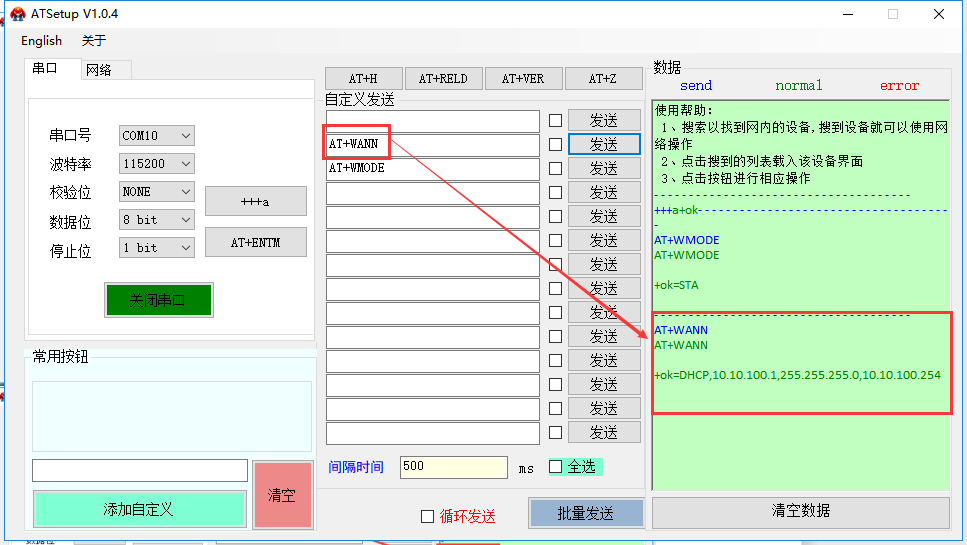
Task: Expand the baud rate 115200 dropdown
Action: tap(157, 163)
